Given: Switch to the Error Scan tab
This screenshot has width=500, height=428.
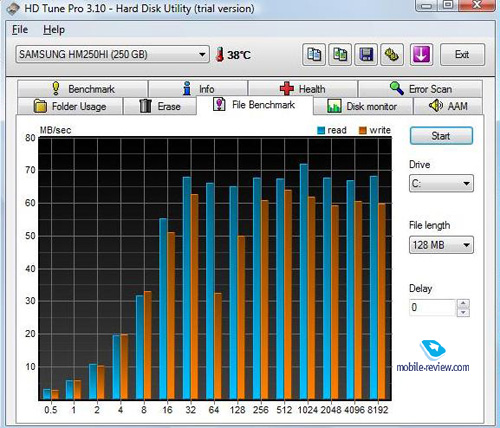Looking at the screenshot, I should [420, 89].
